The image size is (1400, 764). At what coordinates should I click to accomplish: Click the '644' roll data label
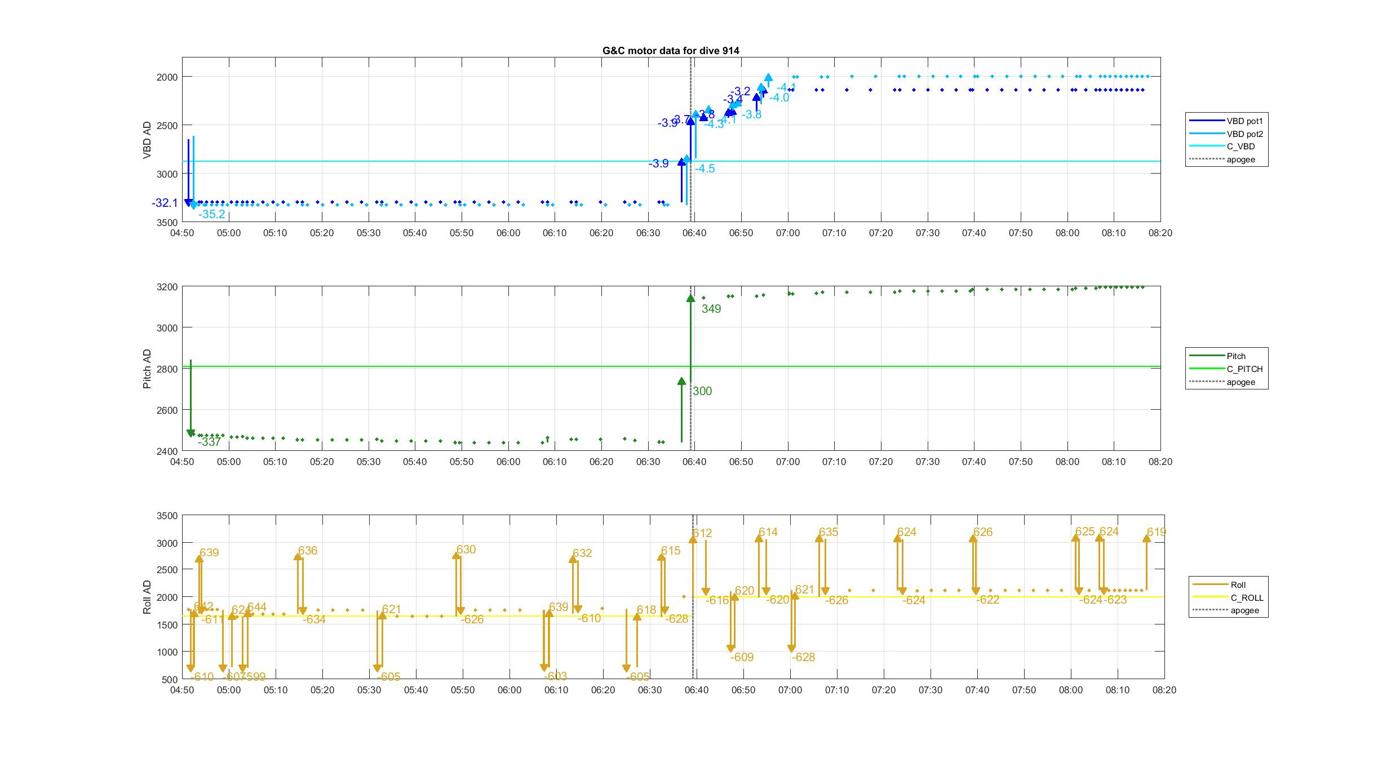pos(257,607)
